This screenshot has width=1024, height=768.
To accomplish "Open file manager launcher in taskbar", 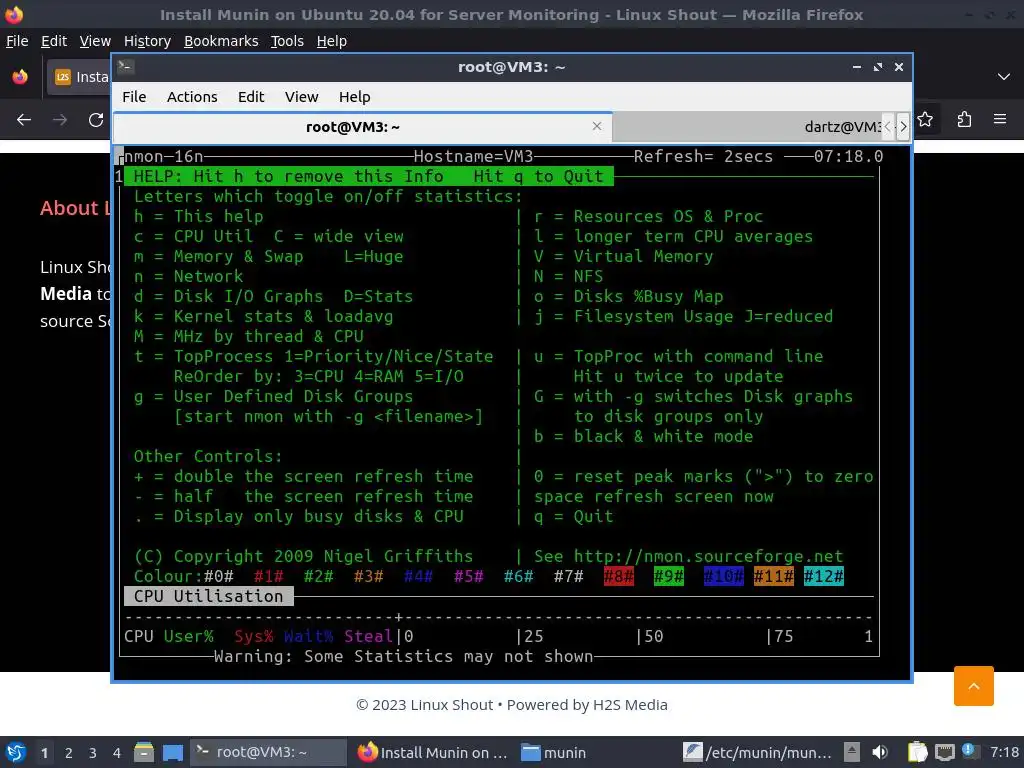I will tap(144, 753).
